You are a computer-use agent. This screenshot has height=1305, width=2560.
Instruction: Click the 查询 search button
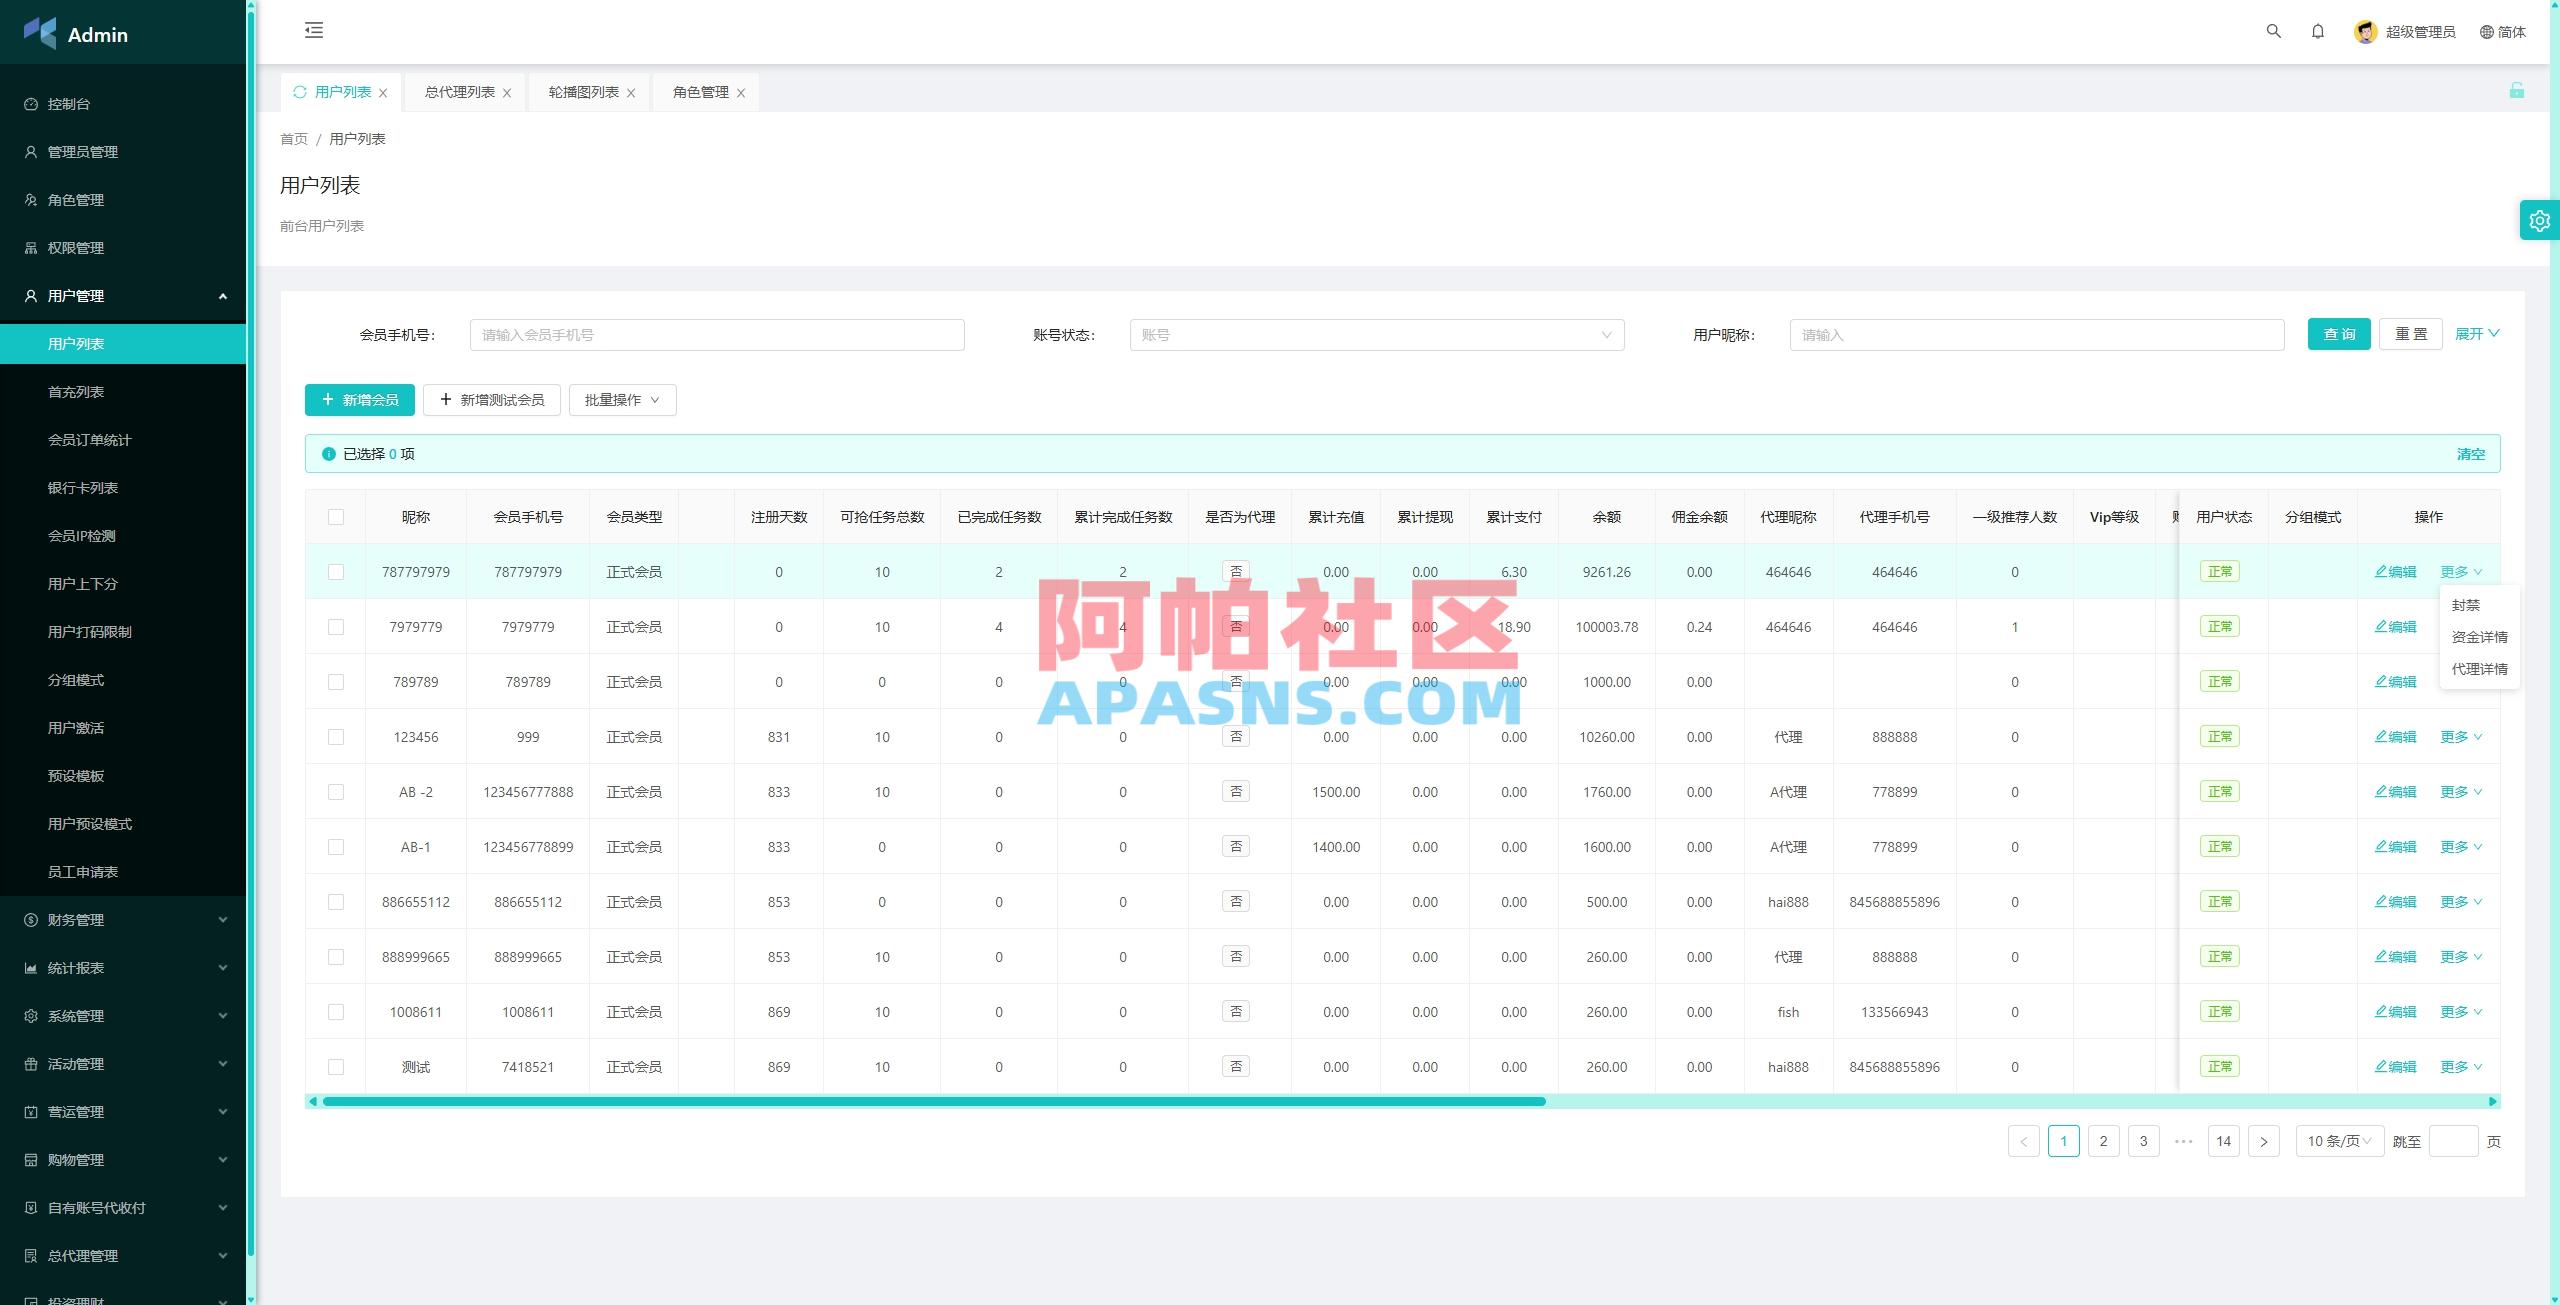[x=2339, y=334]
